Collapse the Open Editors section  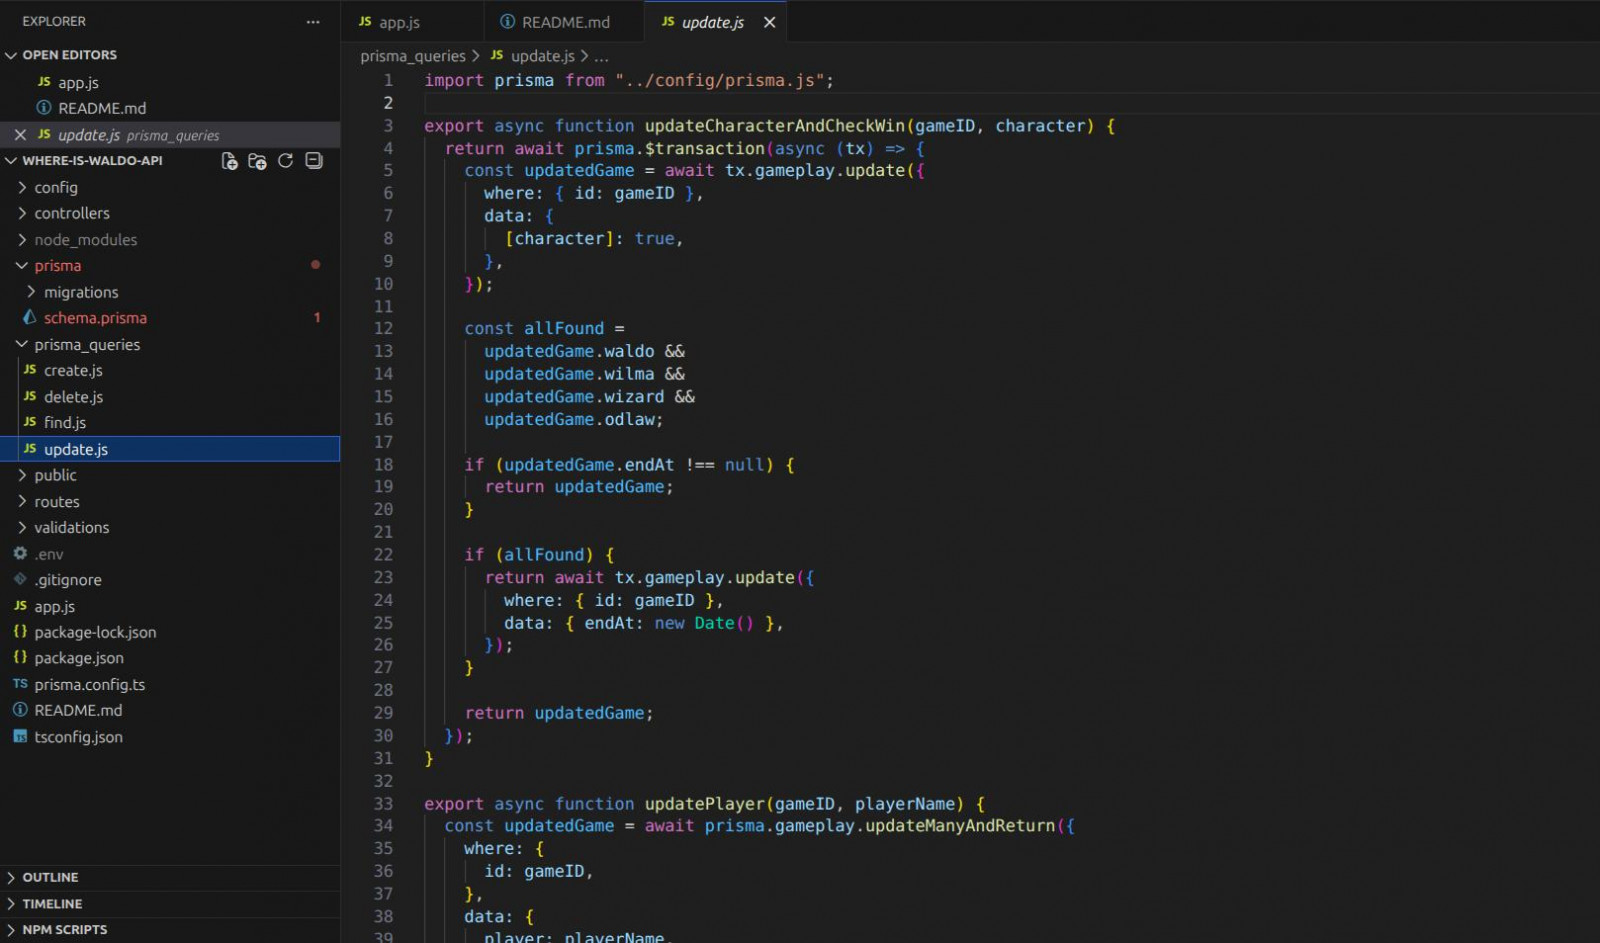(x=12, y=55)
